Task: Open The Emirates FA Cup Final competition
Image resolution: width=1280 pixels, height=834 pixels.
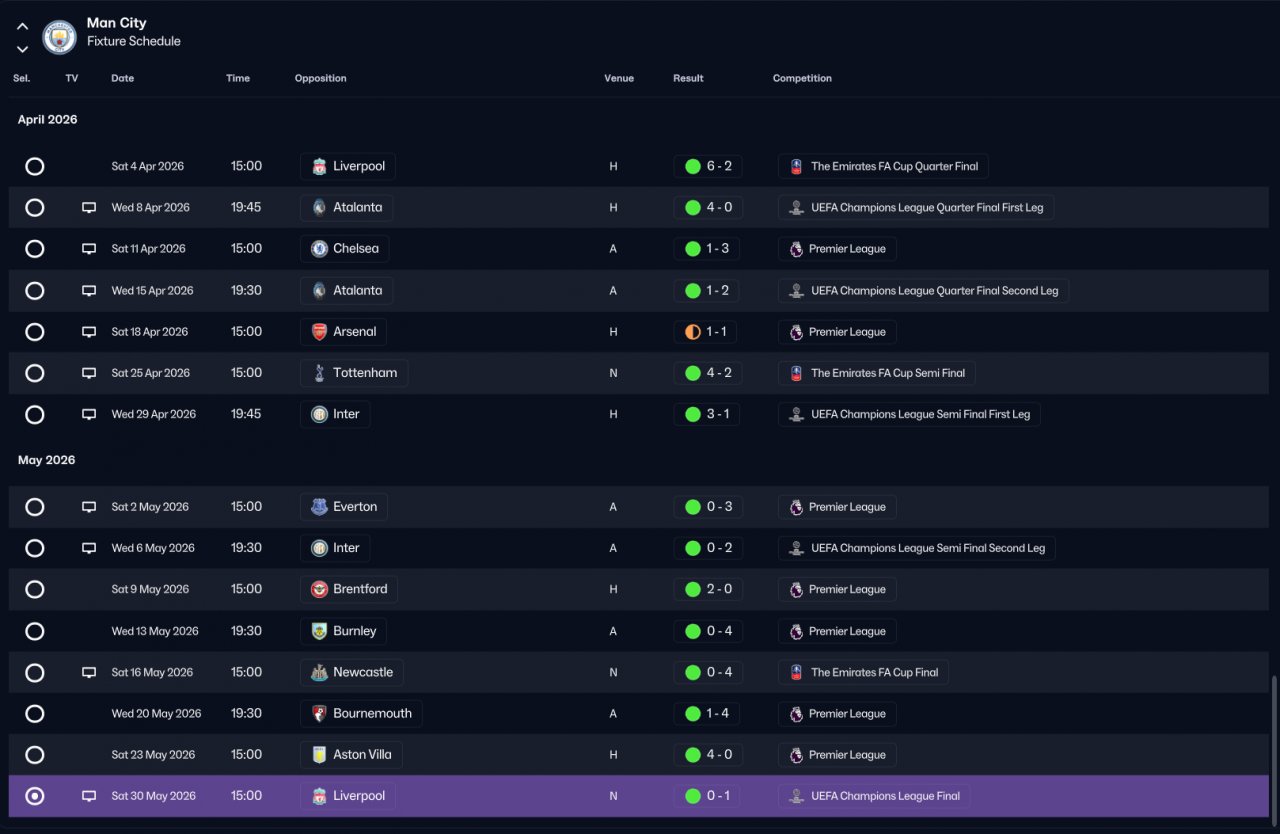Action: [x=863, y=672]
